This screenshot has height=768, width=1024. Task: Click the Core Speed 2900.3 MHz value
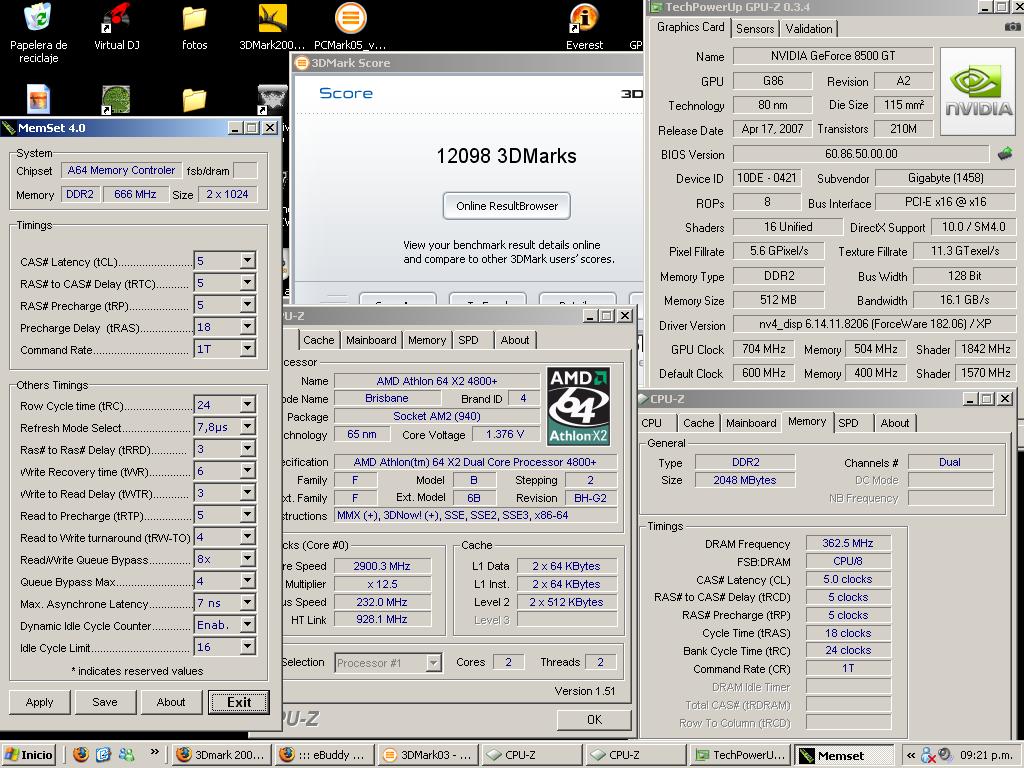(382, 566)
